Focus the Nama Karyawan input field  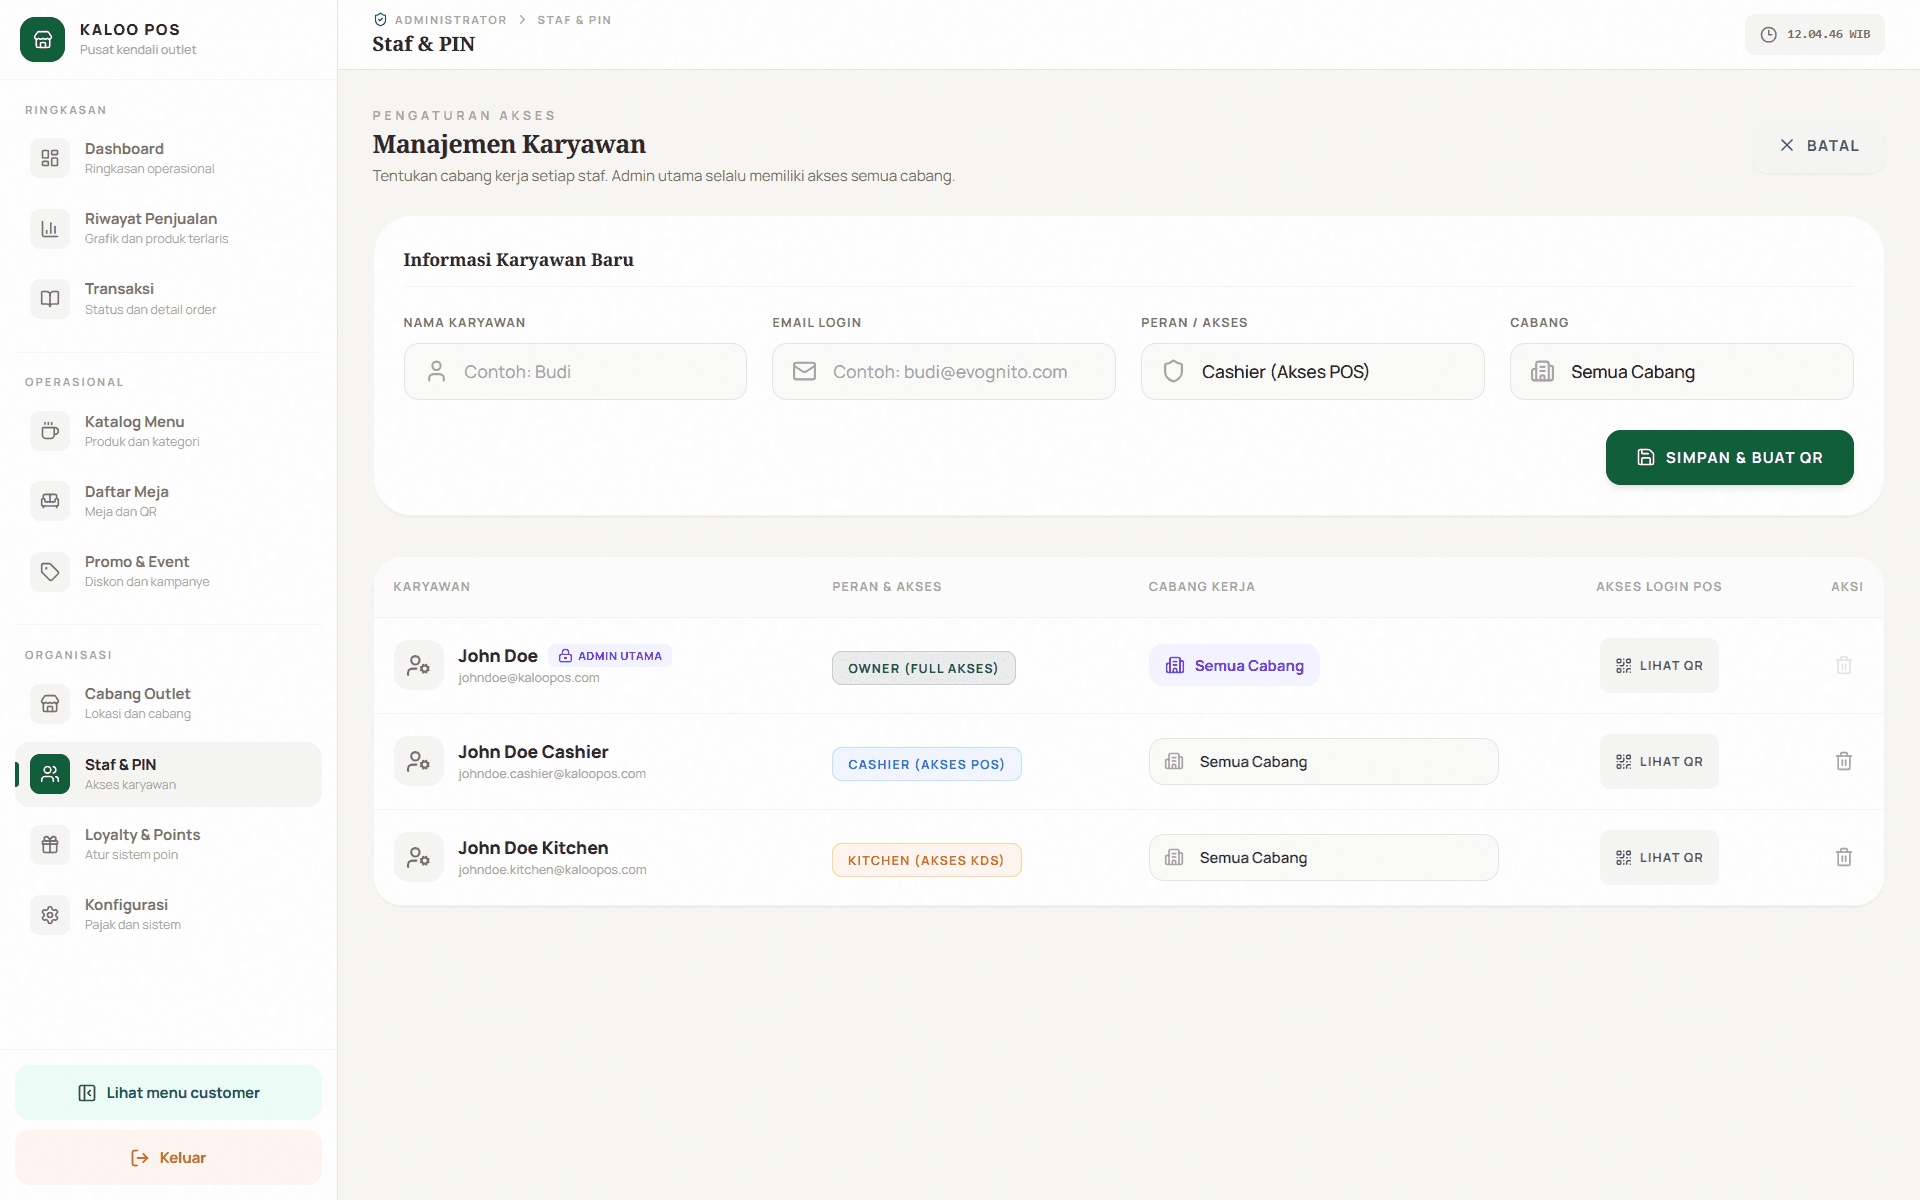tap(575, 372)
